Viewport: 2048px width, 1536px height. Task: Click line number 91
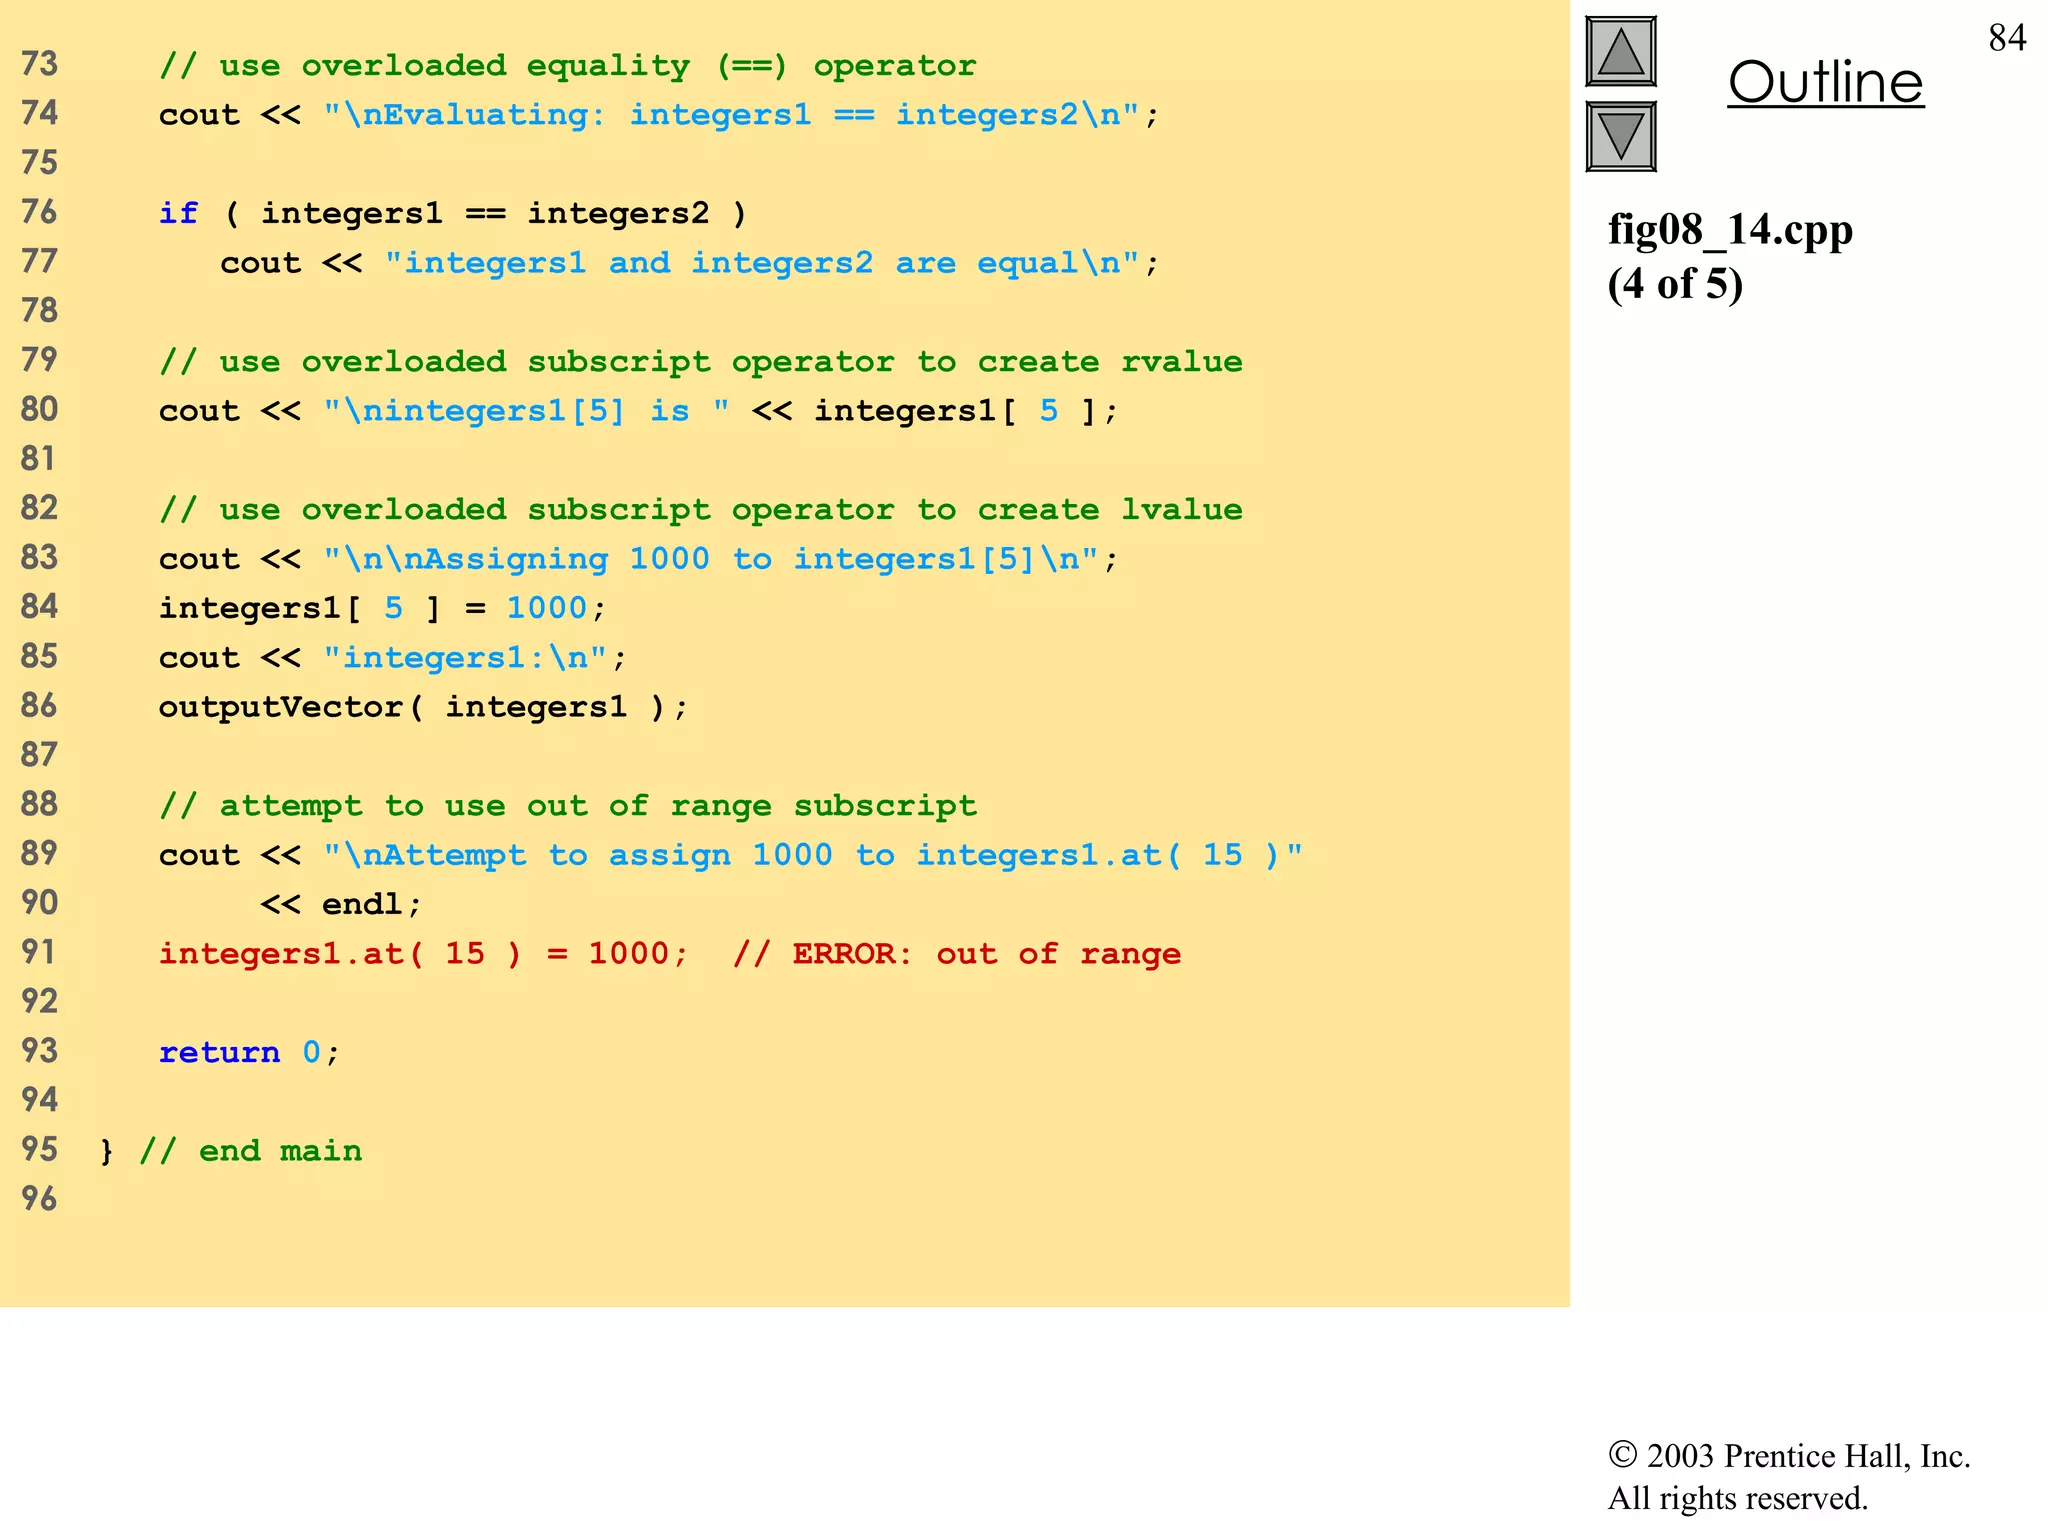(39, 952)
